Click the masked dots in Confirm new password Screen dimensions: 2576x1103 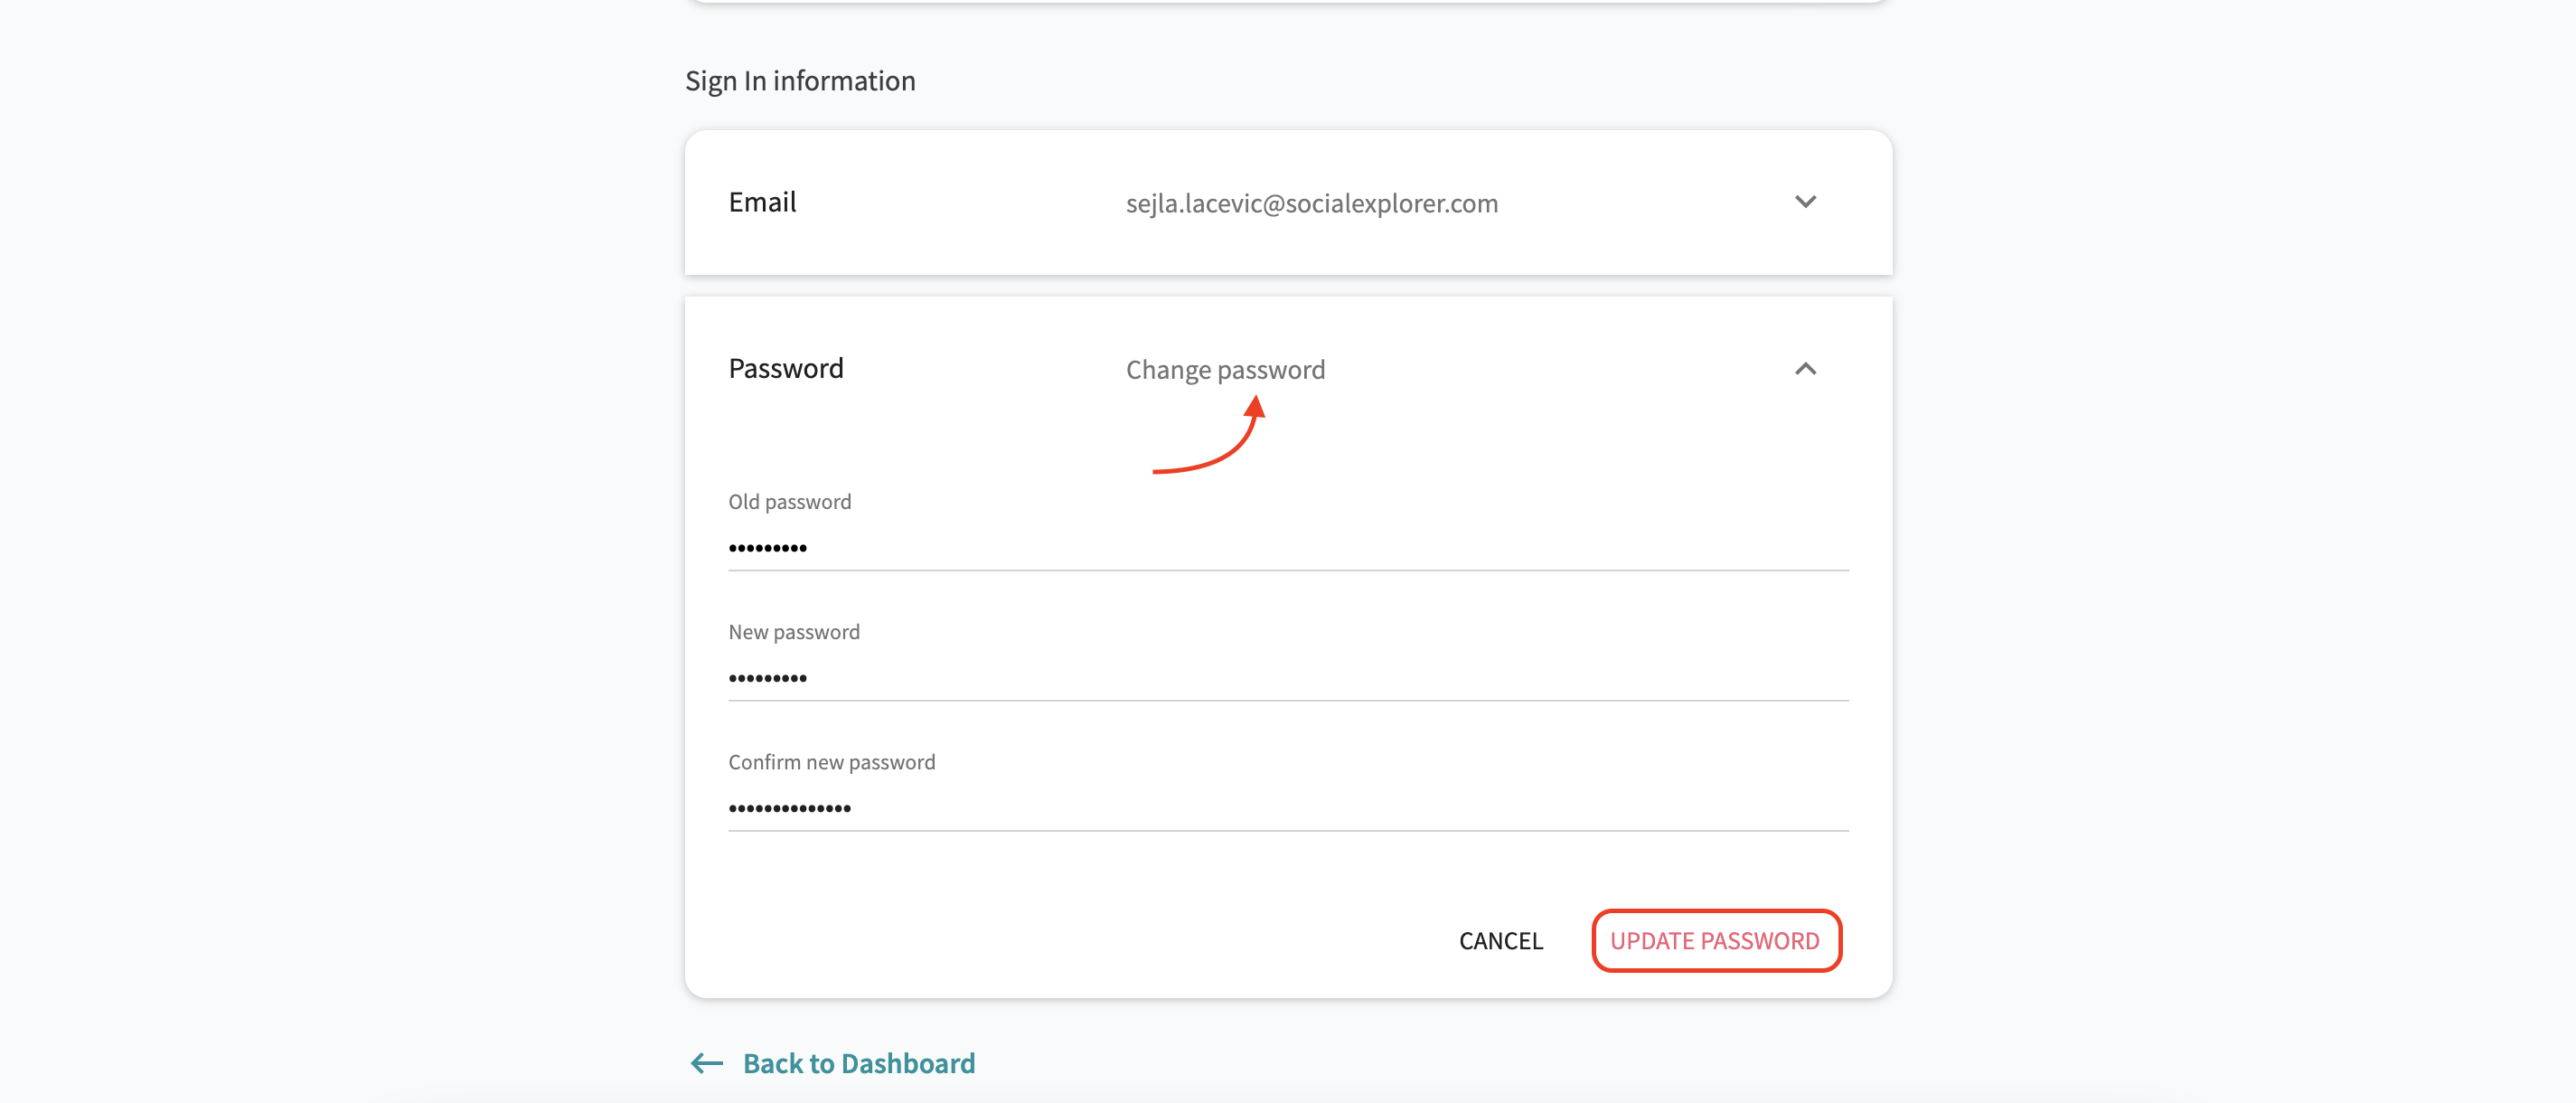point(789,808)
